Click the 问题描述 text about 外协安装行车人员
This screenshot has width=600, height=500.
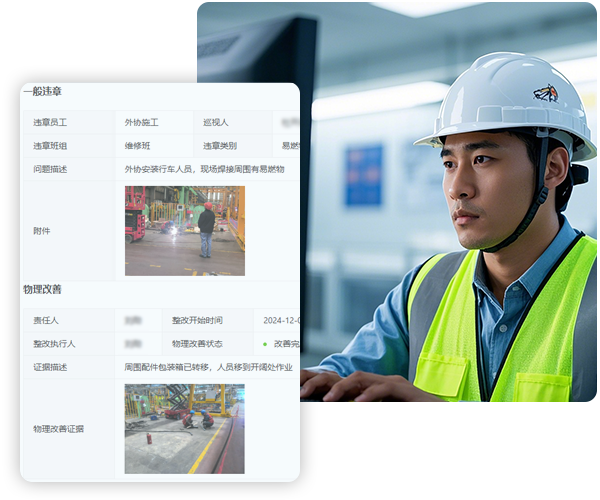tap(204, 169)
